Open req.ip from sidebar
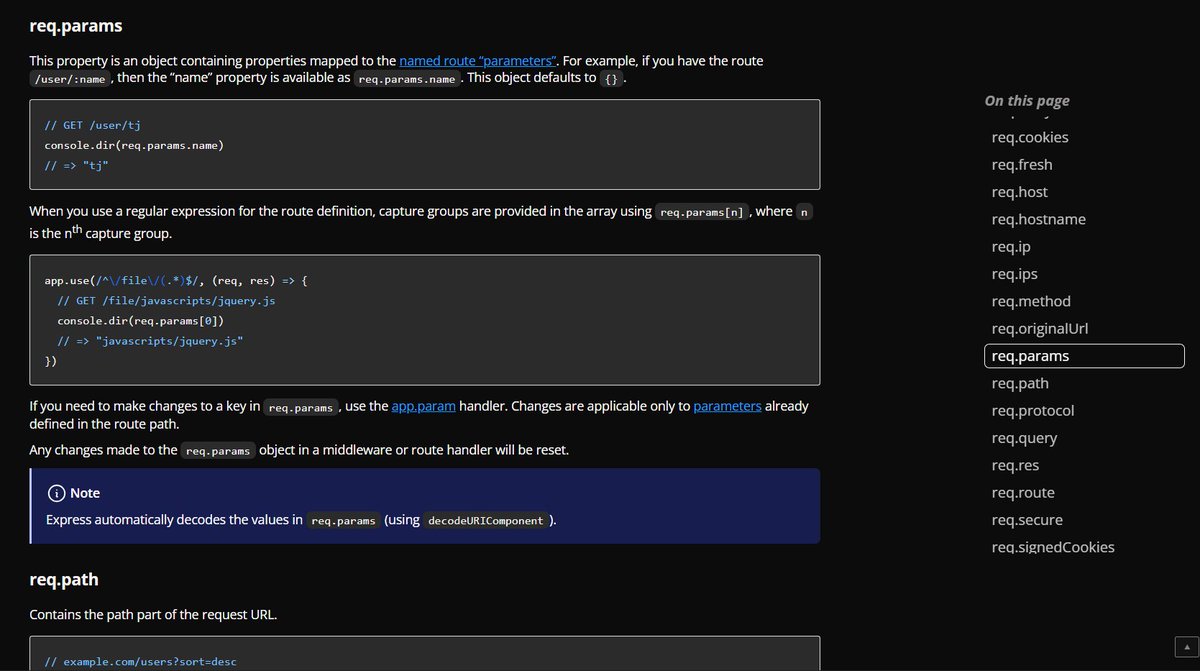Image resolution: width=1200 pixels, height=671 pixels. point(1011,247)
